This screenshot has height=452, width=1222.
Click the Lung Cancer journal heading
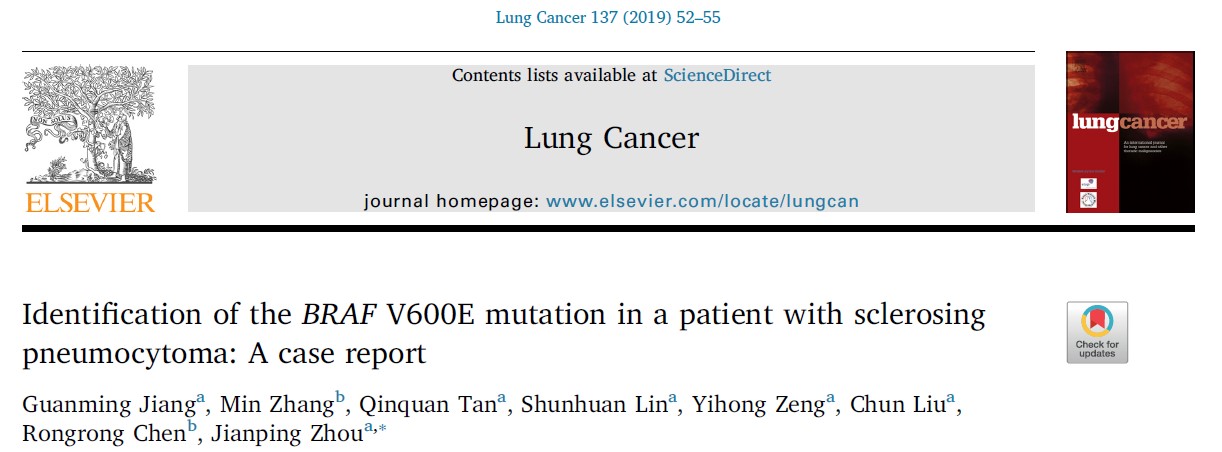click(611, 138)
